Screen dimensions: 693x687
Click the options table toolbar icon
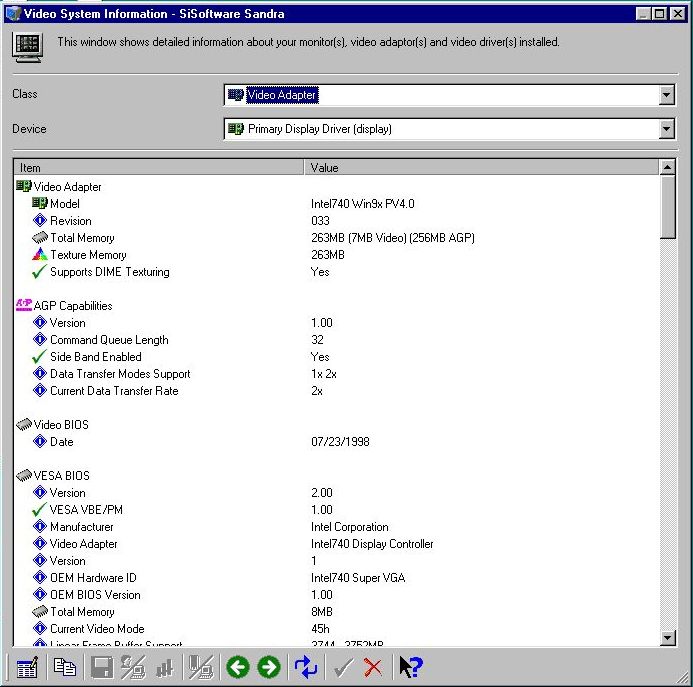(27, 667)
